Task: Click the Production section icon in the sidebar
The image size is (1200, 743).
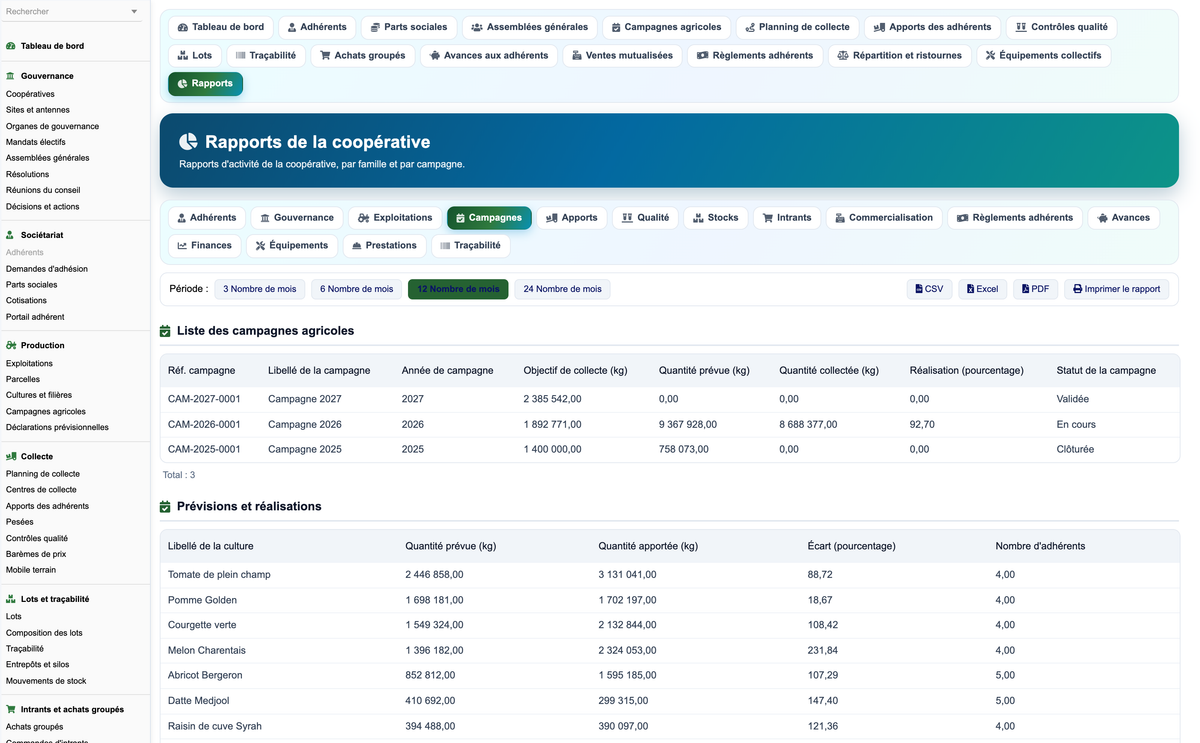Action: point(10,345)
